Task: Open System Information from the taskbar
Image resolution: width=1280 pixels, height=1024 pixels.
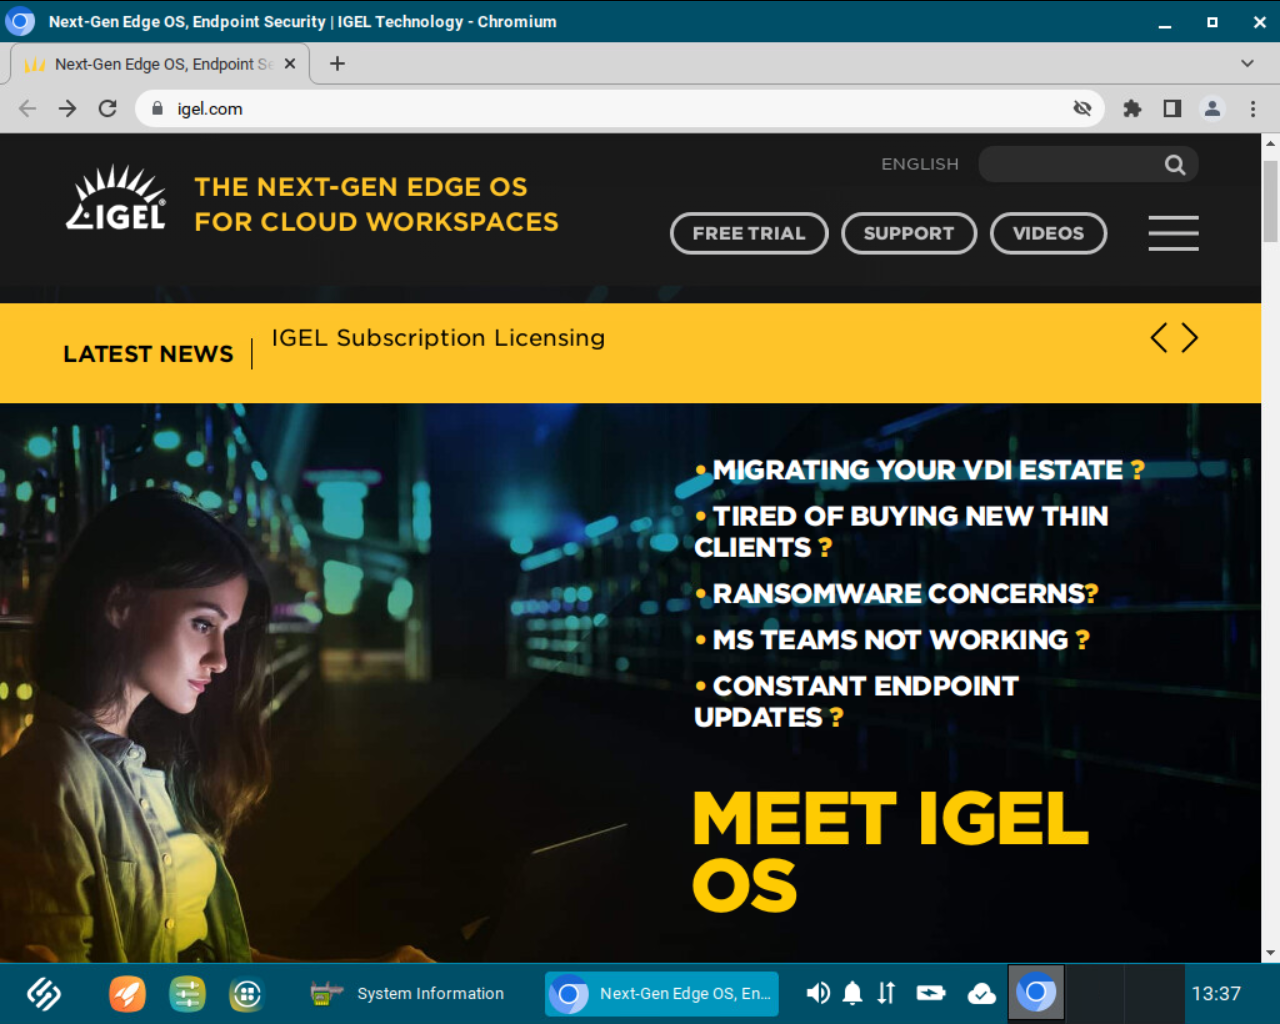Action: 408,993
